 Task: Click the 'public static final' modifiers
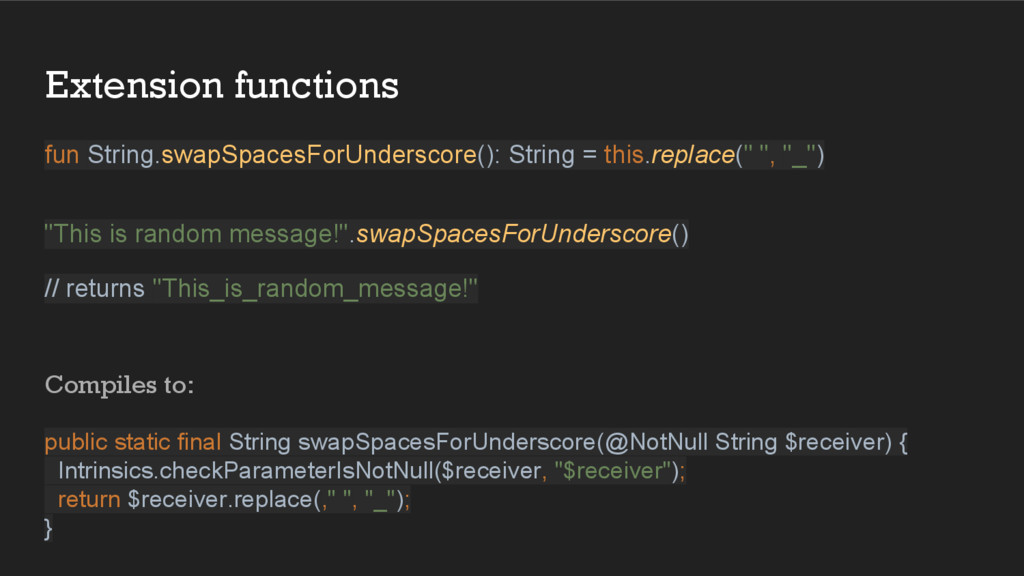[x=133, y=442]
